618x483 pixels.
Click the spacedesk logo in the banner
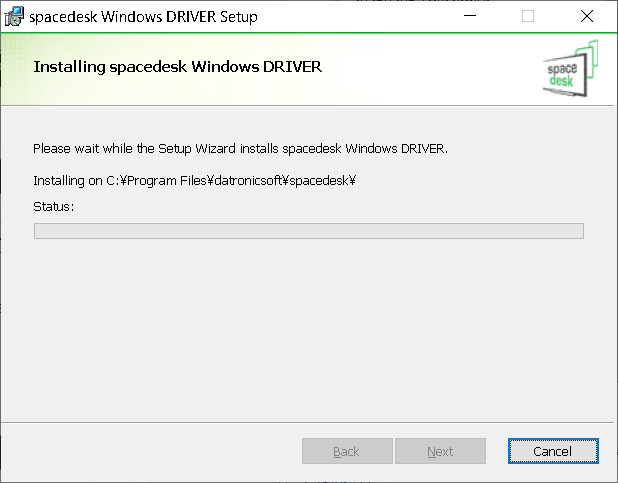point(567,68)
